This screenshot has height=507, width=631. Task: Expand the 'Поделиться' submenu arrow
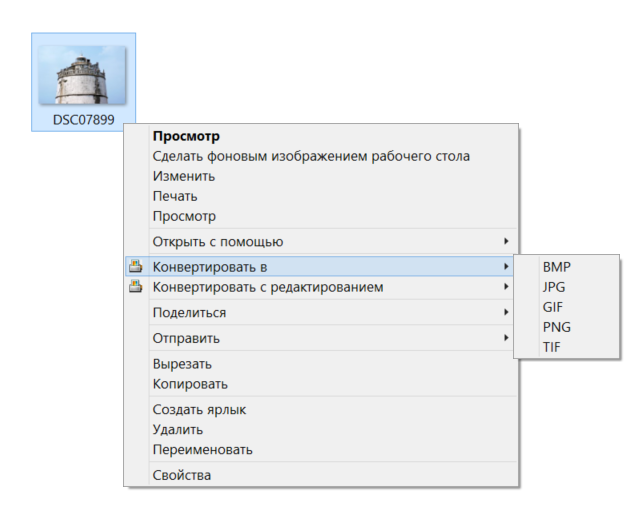506,312
